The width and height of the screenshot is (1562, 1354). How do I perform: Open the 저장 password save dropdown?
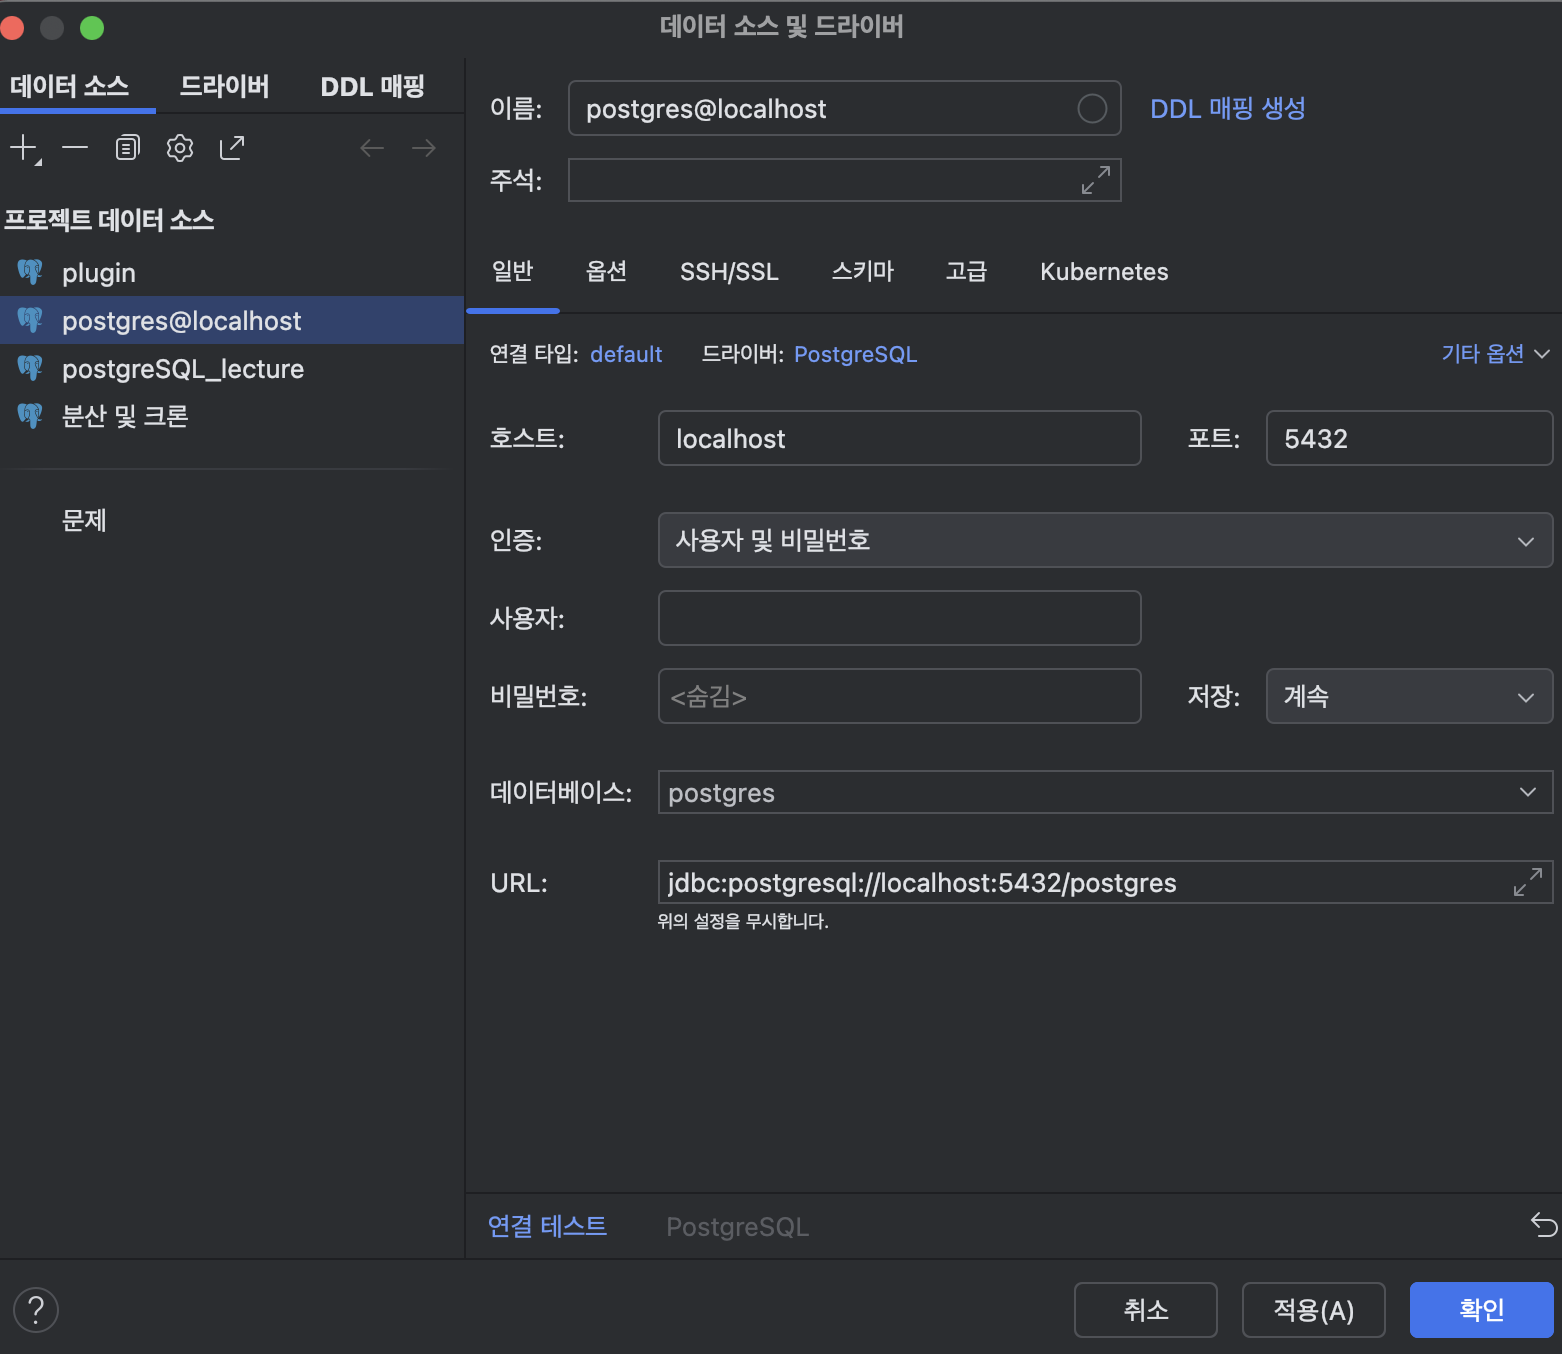pos(1409,696)
